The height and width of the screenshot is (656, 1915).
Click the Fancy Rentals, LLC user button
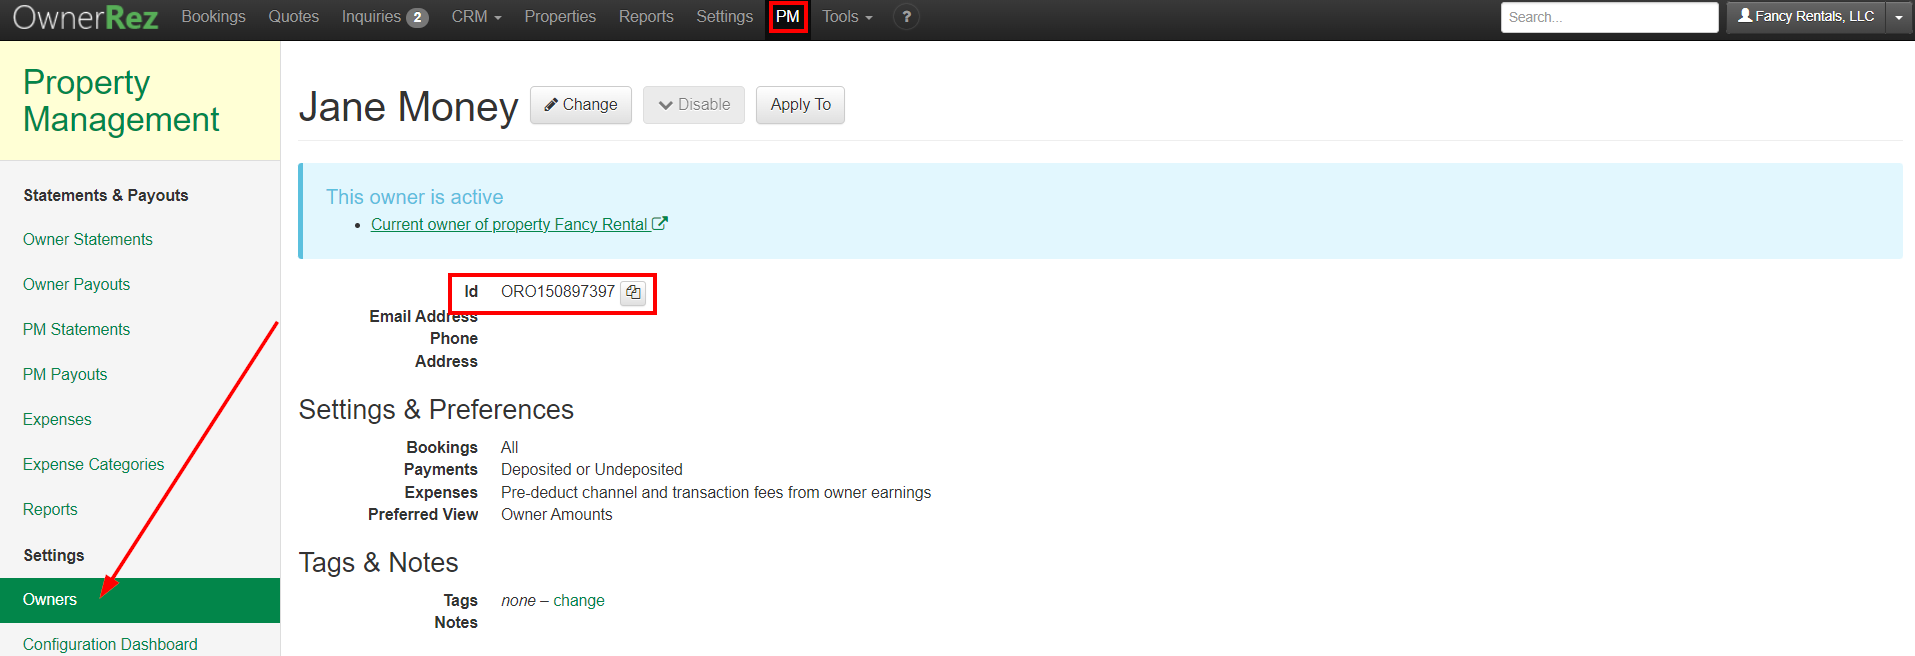point(1806,17)
